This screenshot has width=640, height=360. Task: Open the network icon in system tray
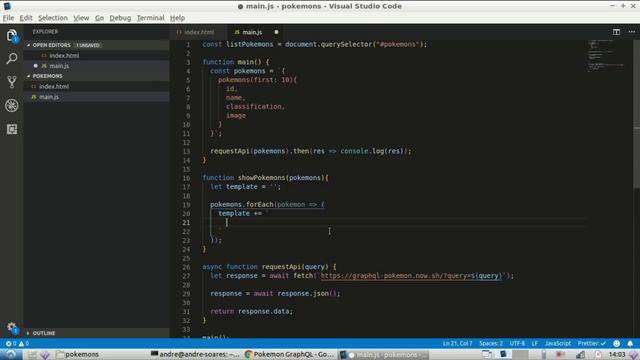(580, 354)
